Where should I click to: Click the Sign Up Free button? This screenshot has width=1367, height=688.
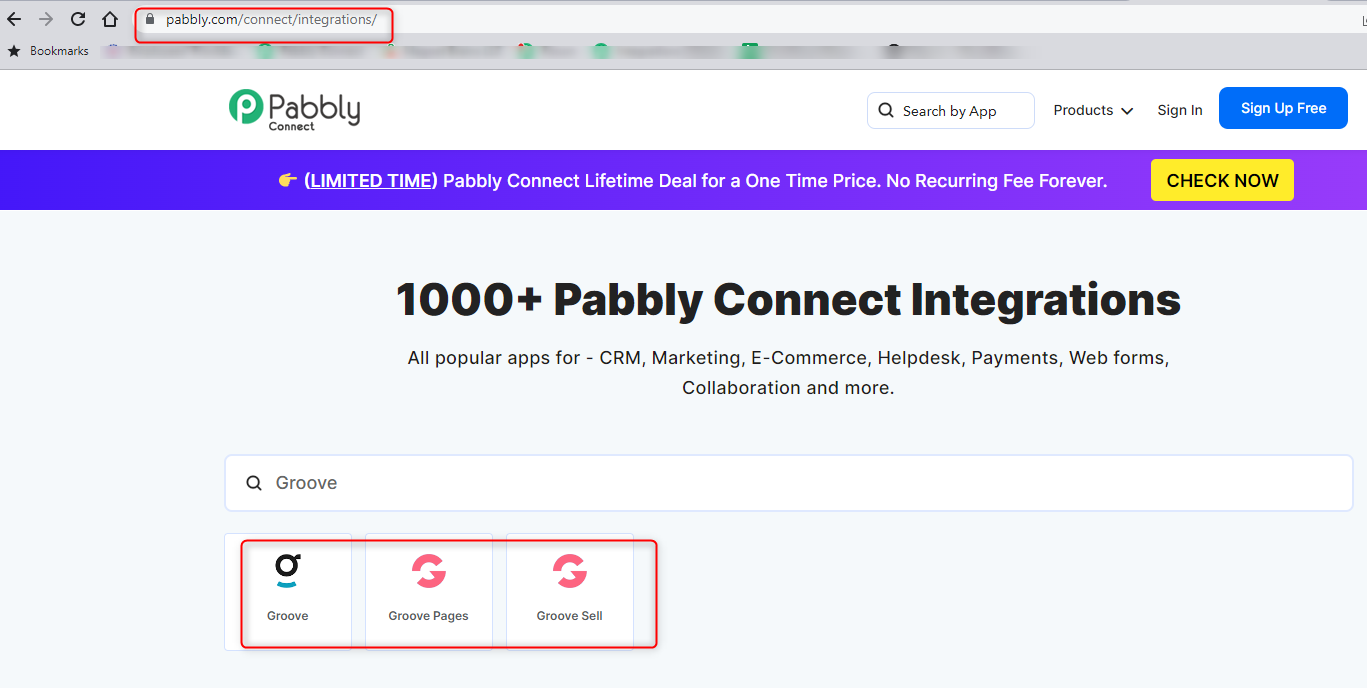(x=1283, y=108)
